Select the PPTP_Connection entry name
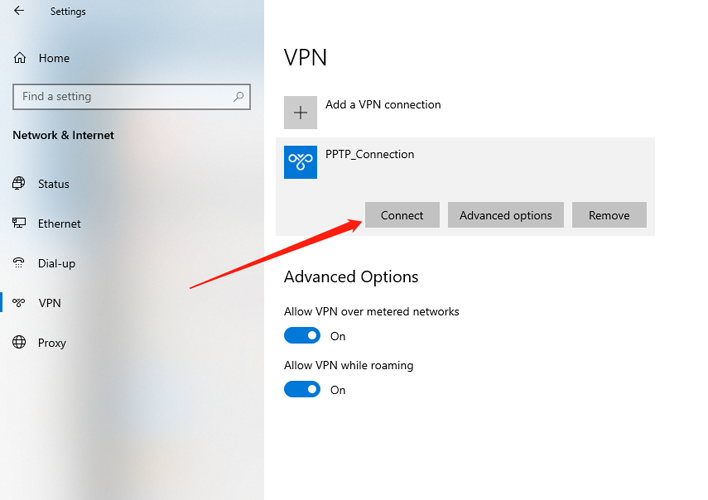Viewport: 708px width, 500px height. 370,154
